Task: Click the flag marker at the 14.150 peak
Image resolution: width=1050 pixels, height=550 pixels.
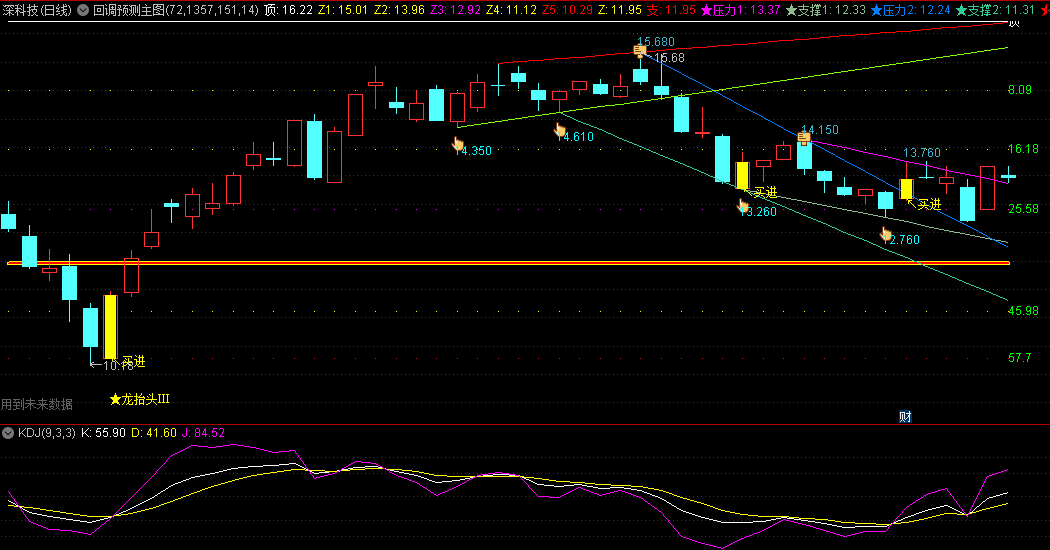Action: (x=804, y=138)
